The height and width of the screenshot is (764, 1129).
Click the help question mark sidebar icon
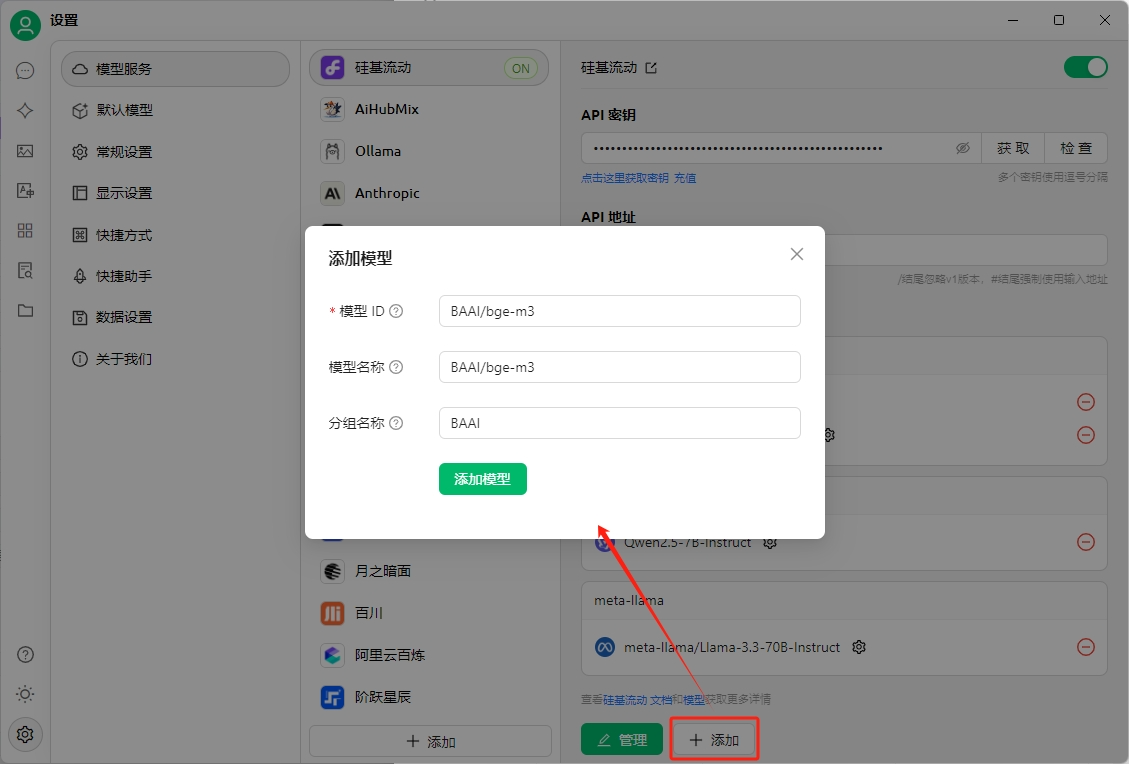pyautogui.click(x=25, y=655)
